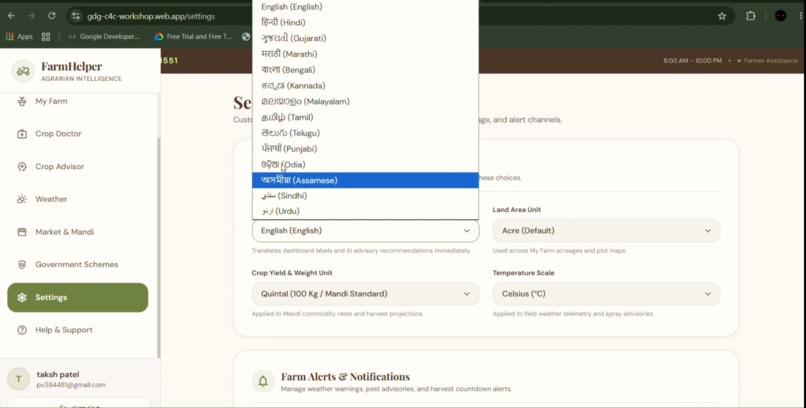The image size is (806, 408).
Task: Click the Government Schemes shield icon
Action: click(22, 264)
